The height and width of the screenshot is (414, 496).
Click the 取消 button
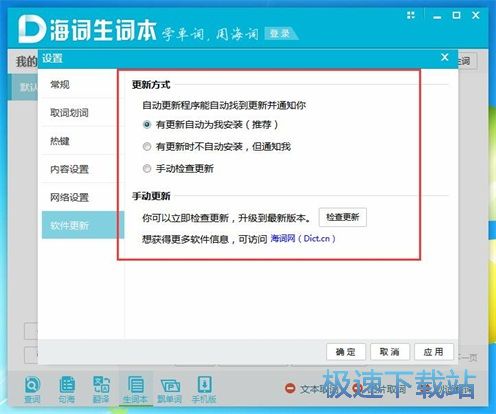390,352
